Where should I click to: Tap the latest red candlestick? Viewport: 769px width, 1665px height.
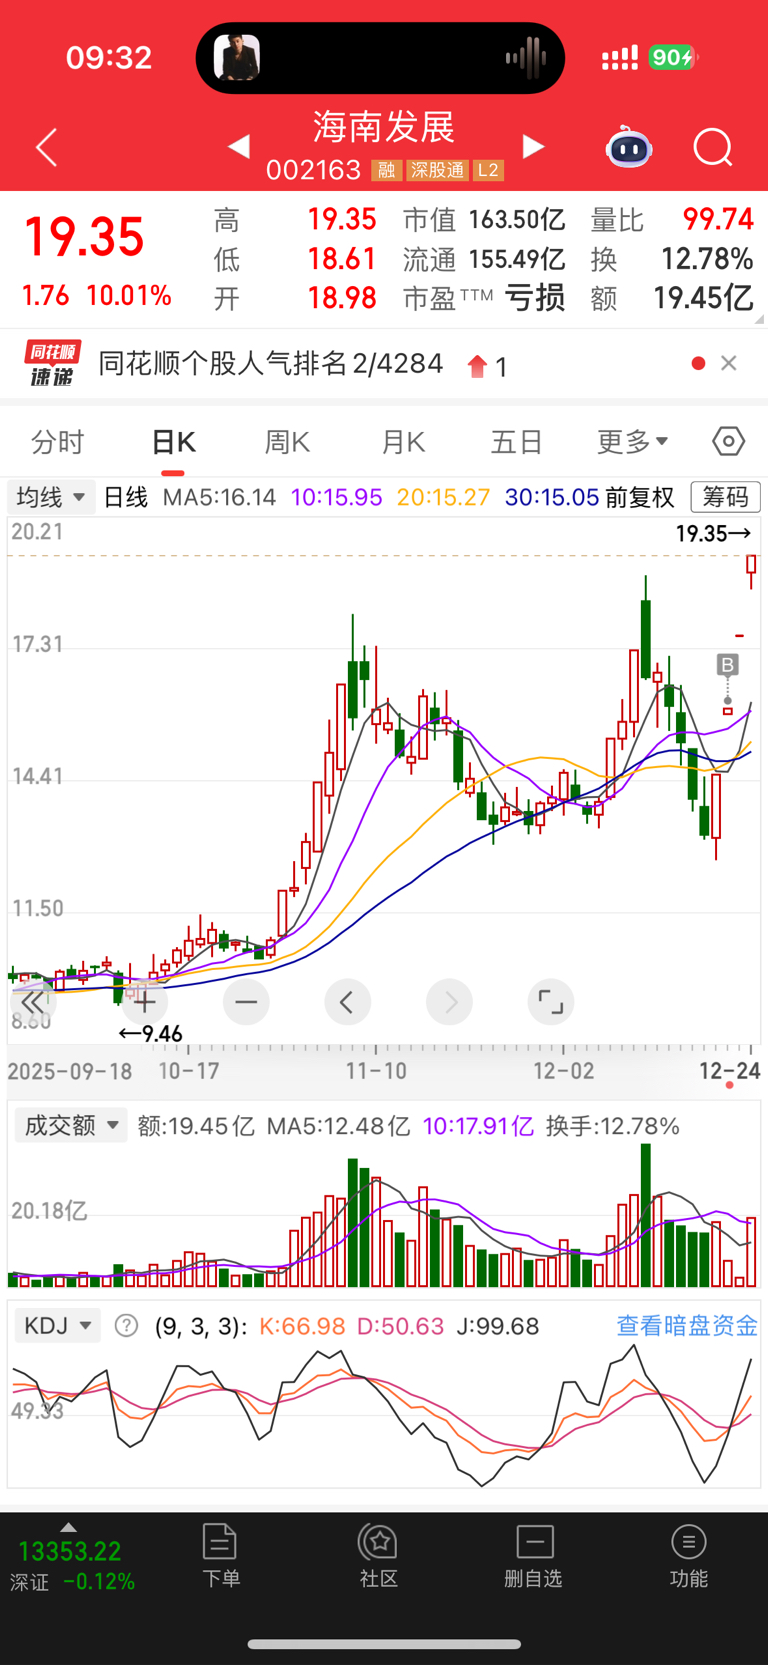[x=751, y=566]
